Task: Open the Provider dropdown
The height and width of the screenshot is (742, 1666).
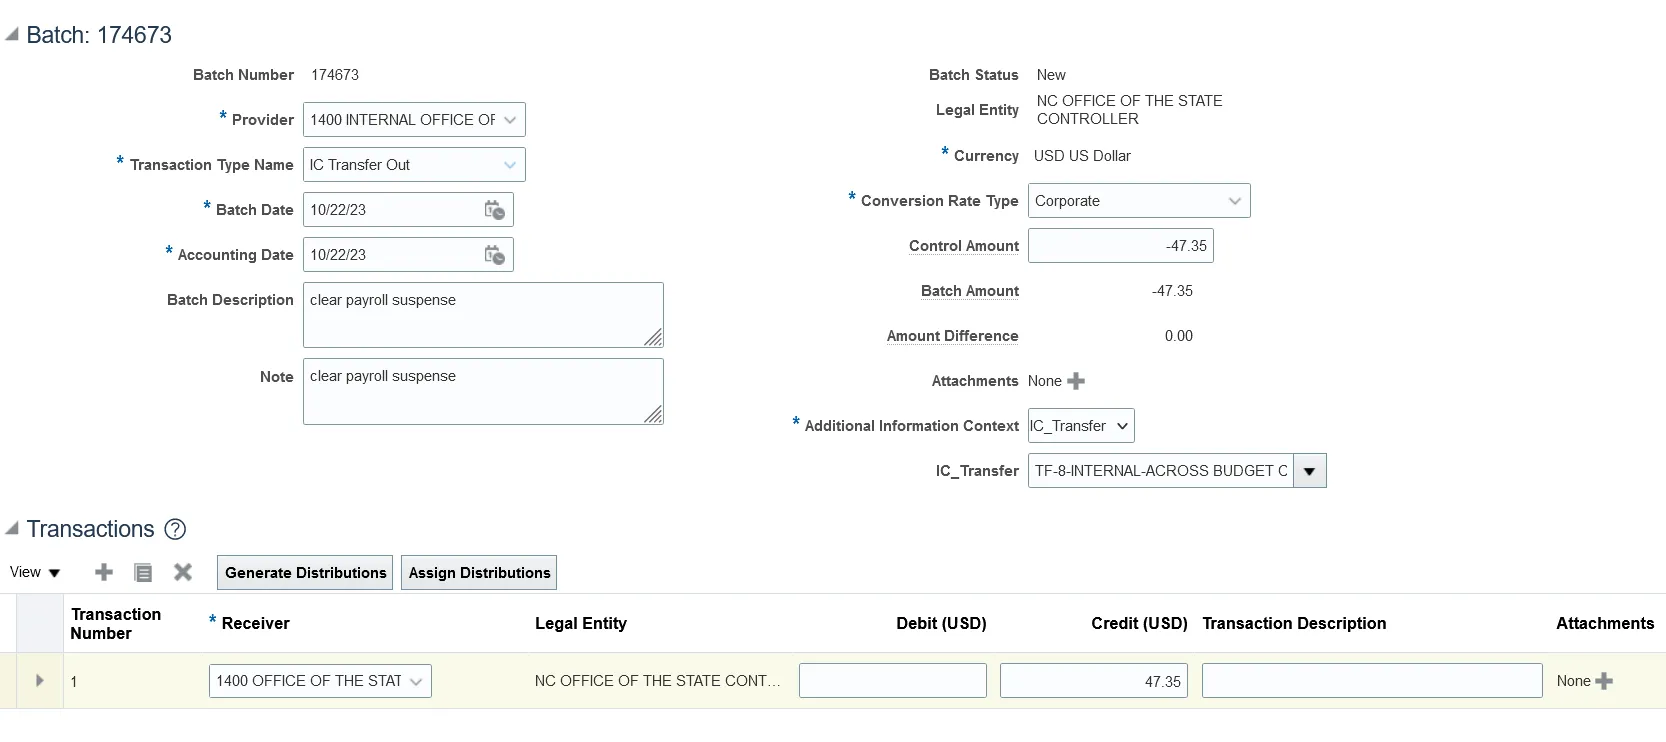Action: tap(510, 120)
